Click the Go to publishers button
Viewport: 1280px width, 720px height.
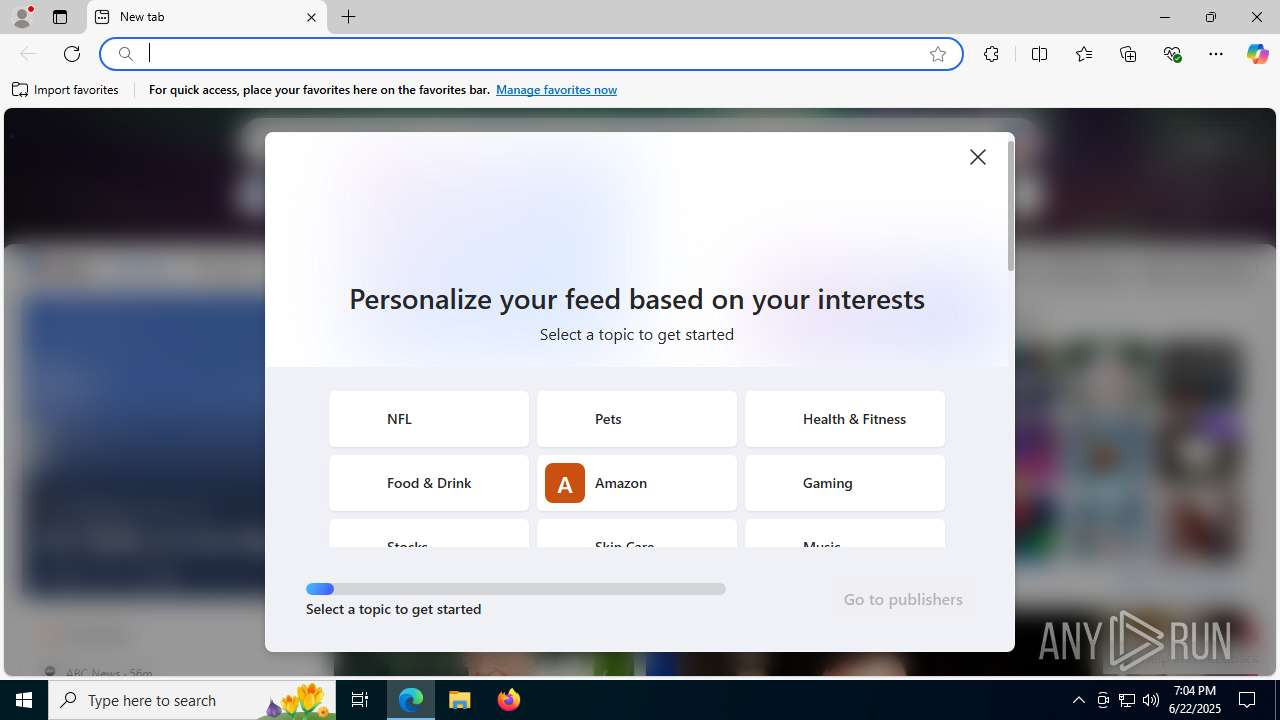click(903, 599)
